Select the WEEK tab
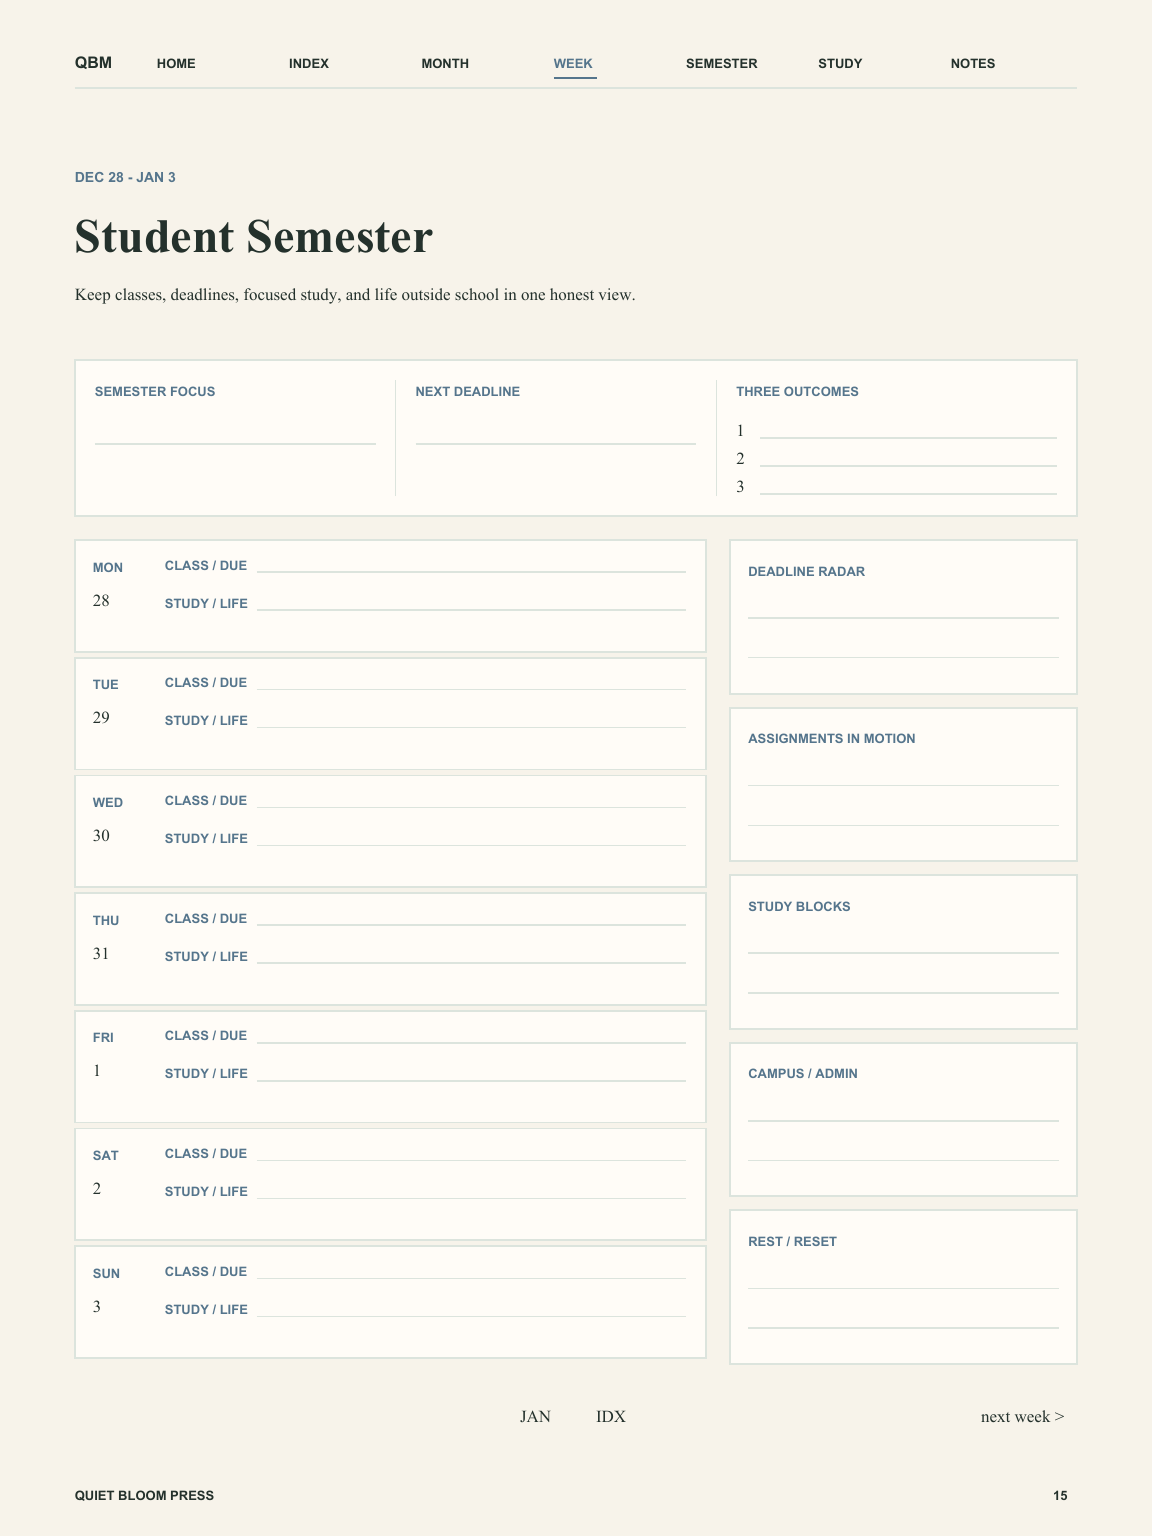The height and width of the screenshot is (1536, 1152). click(x=574, y=63)
